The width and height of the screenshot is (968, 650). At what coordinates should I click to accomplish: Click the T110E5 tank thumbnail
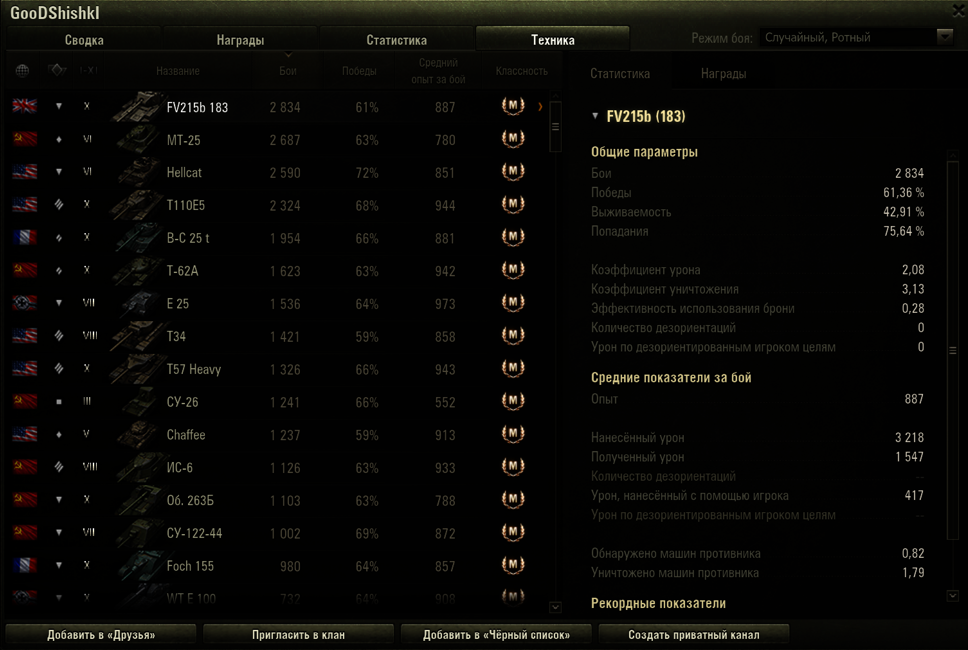[x=137, y=204]
